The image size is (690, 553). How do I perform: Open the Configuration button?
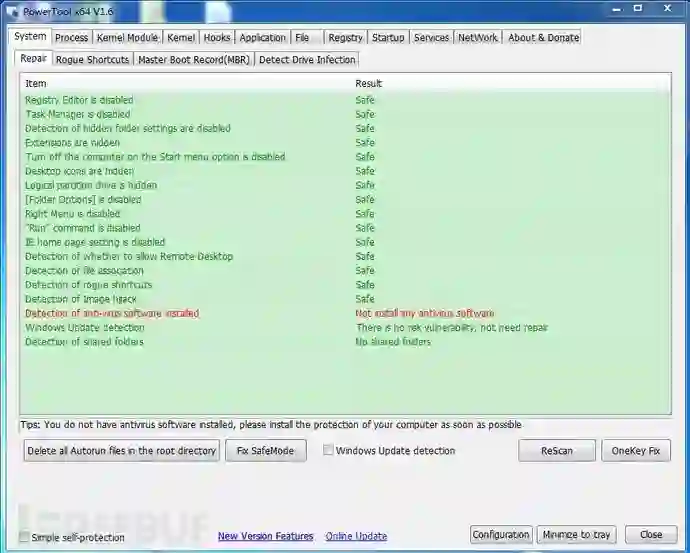tap(501, 535)
